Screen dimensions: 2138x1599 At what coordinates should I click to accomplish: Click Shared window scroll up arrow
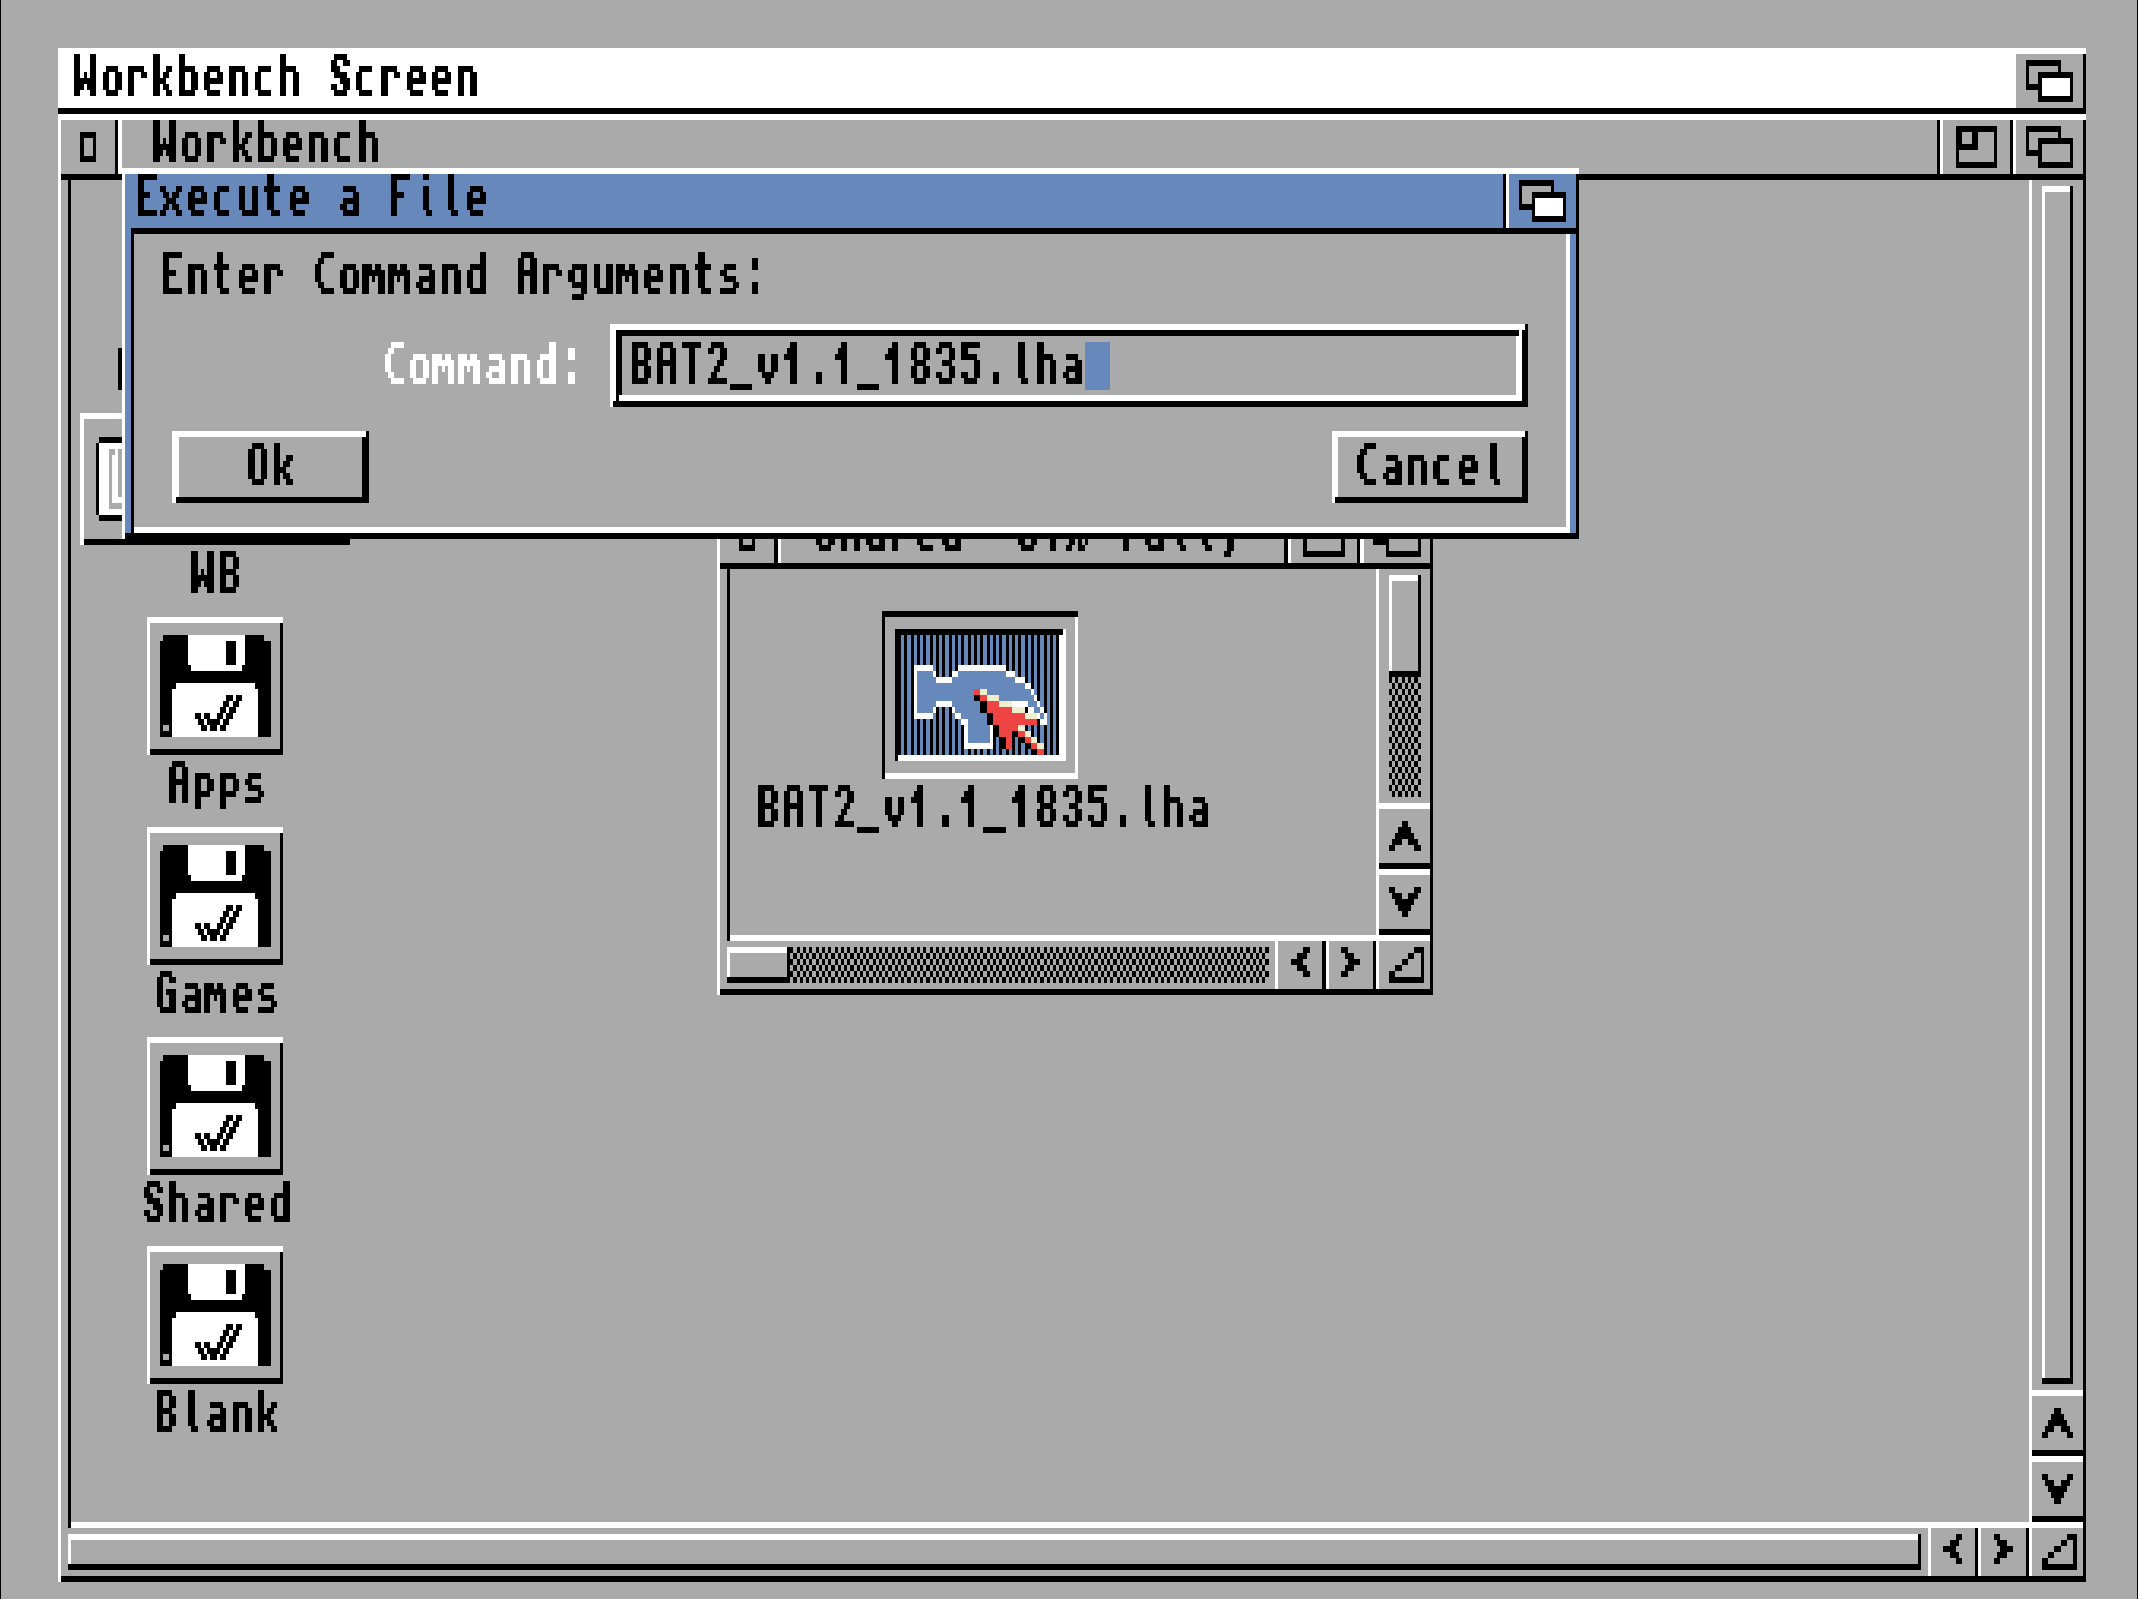point(1404,838)
